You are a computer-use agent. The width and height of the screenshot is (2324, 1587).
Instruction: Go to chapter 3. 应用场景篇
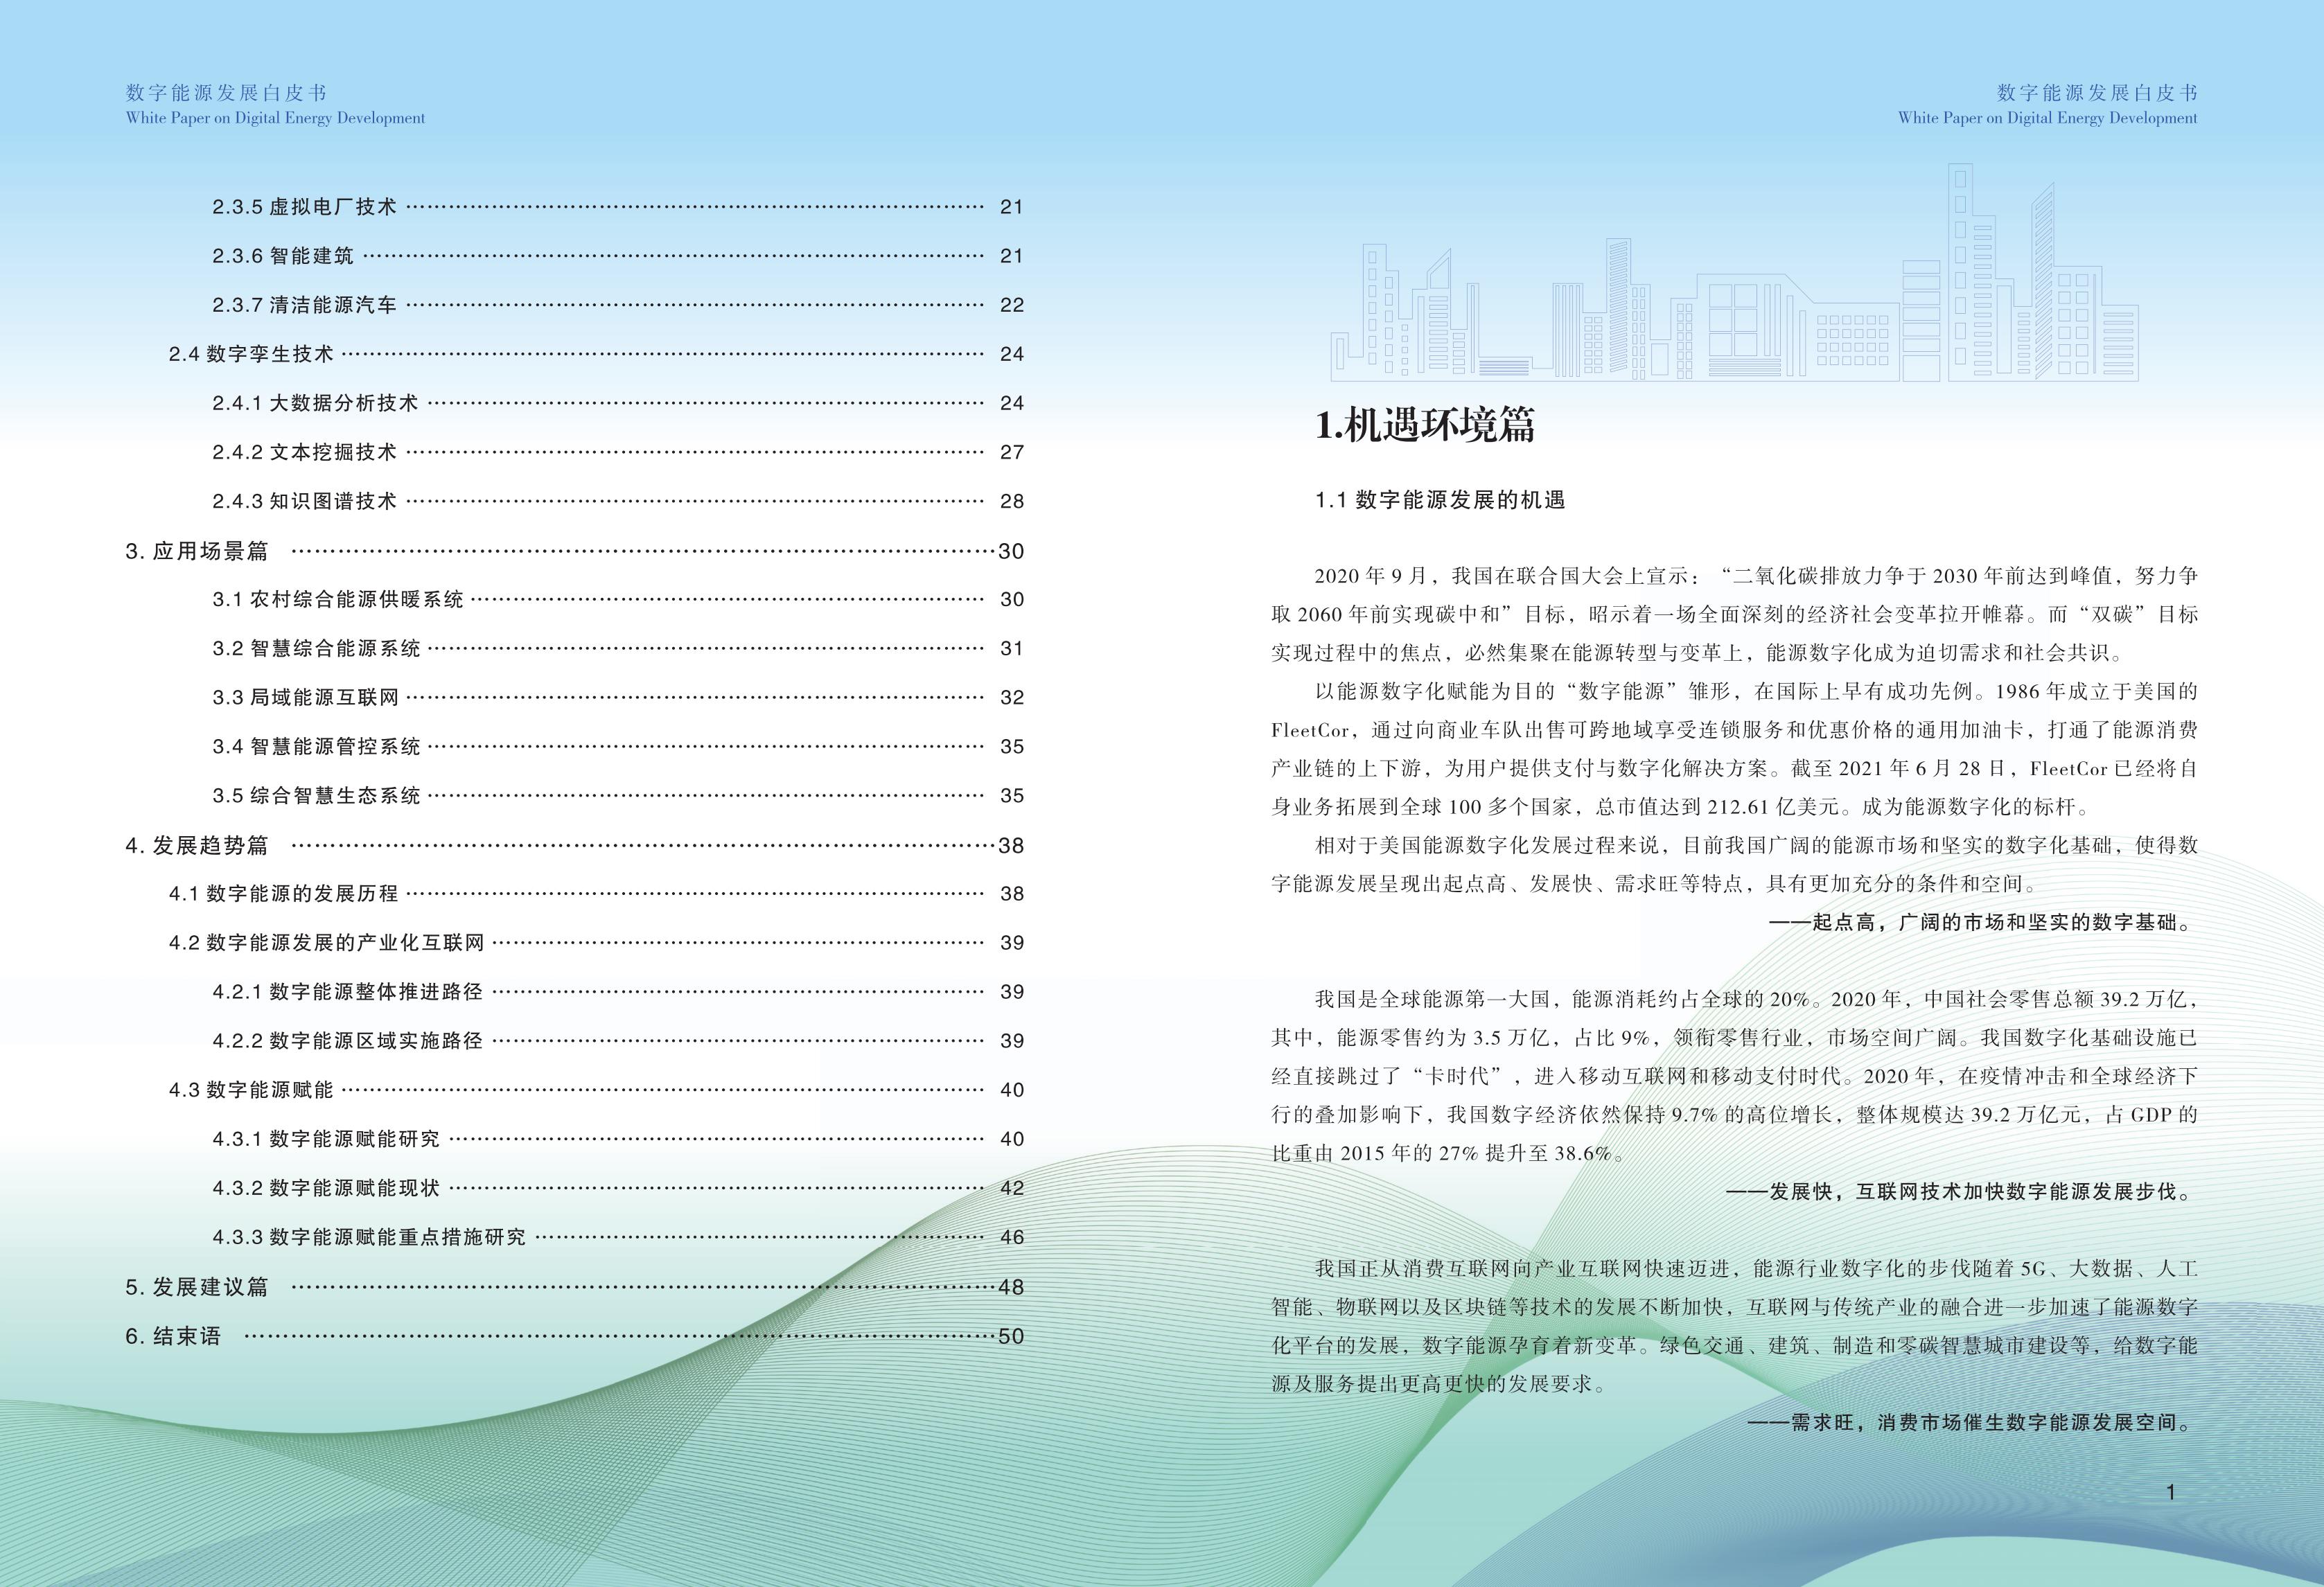[197, 551]
